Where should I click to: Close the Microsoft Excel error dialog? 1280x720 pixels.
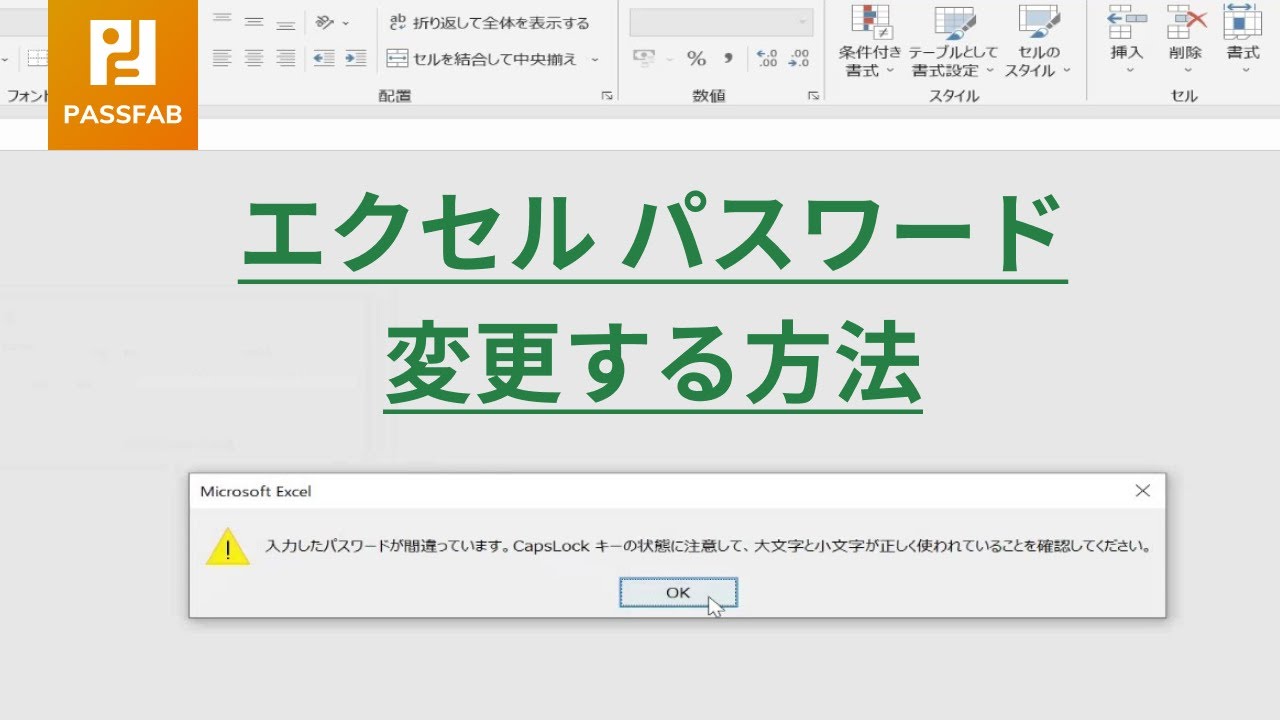[1142, 490]
